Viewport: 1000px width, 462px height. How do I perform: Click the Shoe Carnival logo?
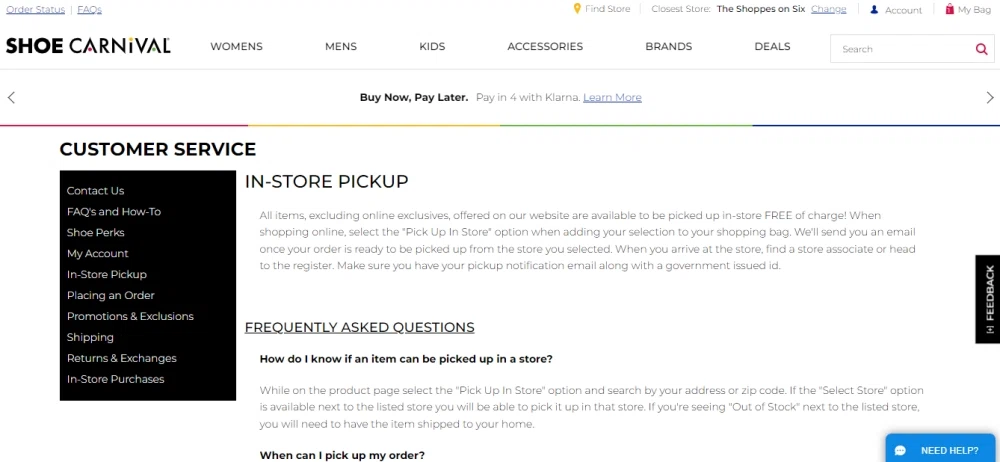tap(88, 46)
